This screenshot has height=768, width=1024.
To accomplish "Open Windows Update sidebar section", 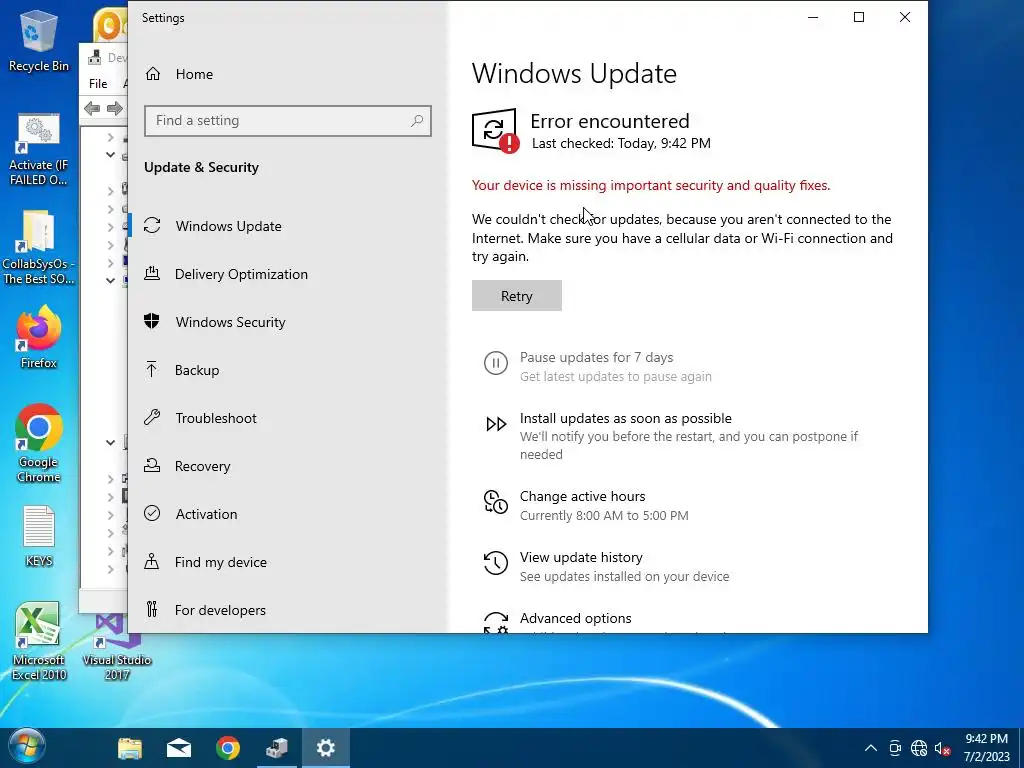I will coord(287,226).
